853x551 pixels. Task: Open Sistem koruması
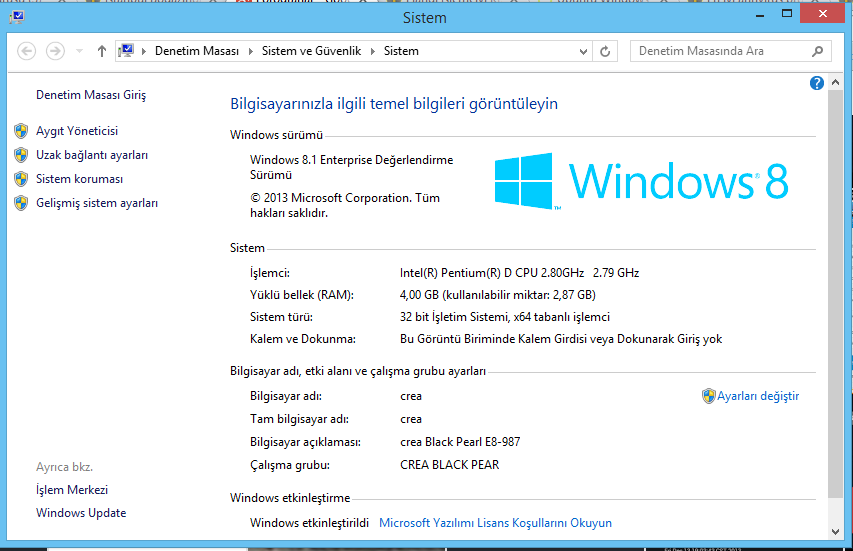click(79, 179)
